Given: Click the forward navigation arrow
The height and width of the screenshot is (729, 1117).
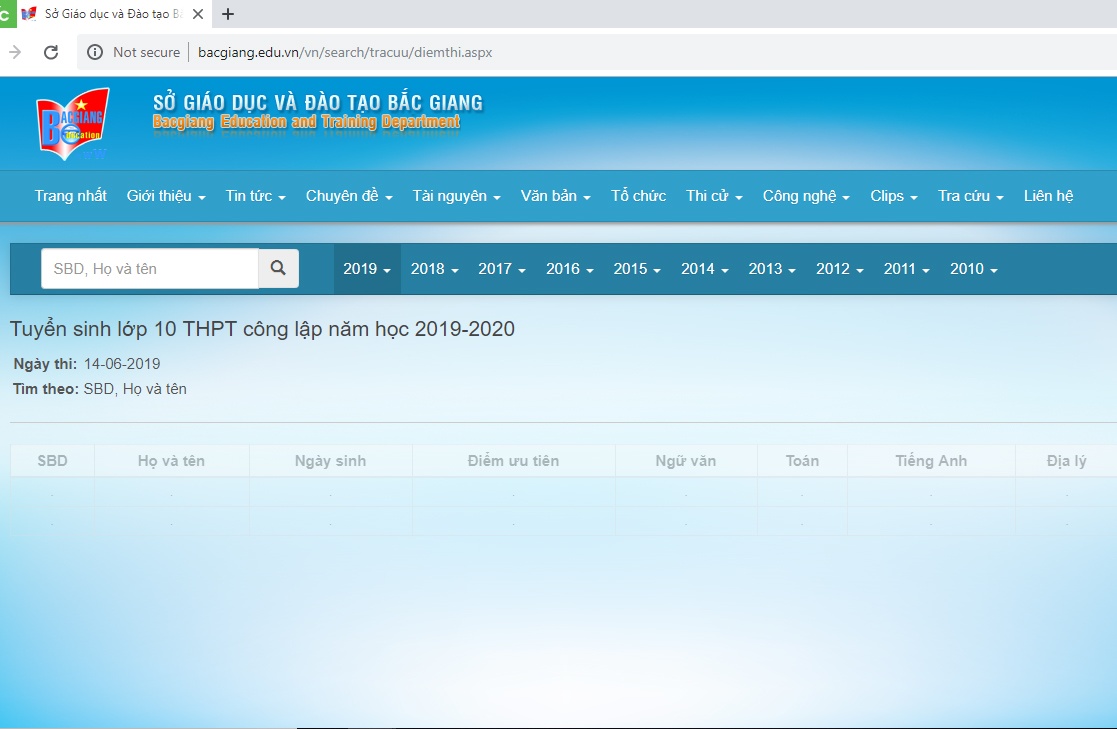Looking at the screenshot, I should click(x=16, y=52).
